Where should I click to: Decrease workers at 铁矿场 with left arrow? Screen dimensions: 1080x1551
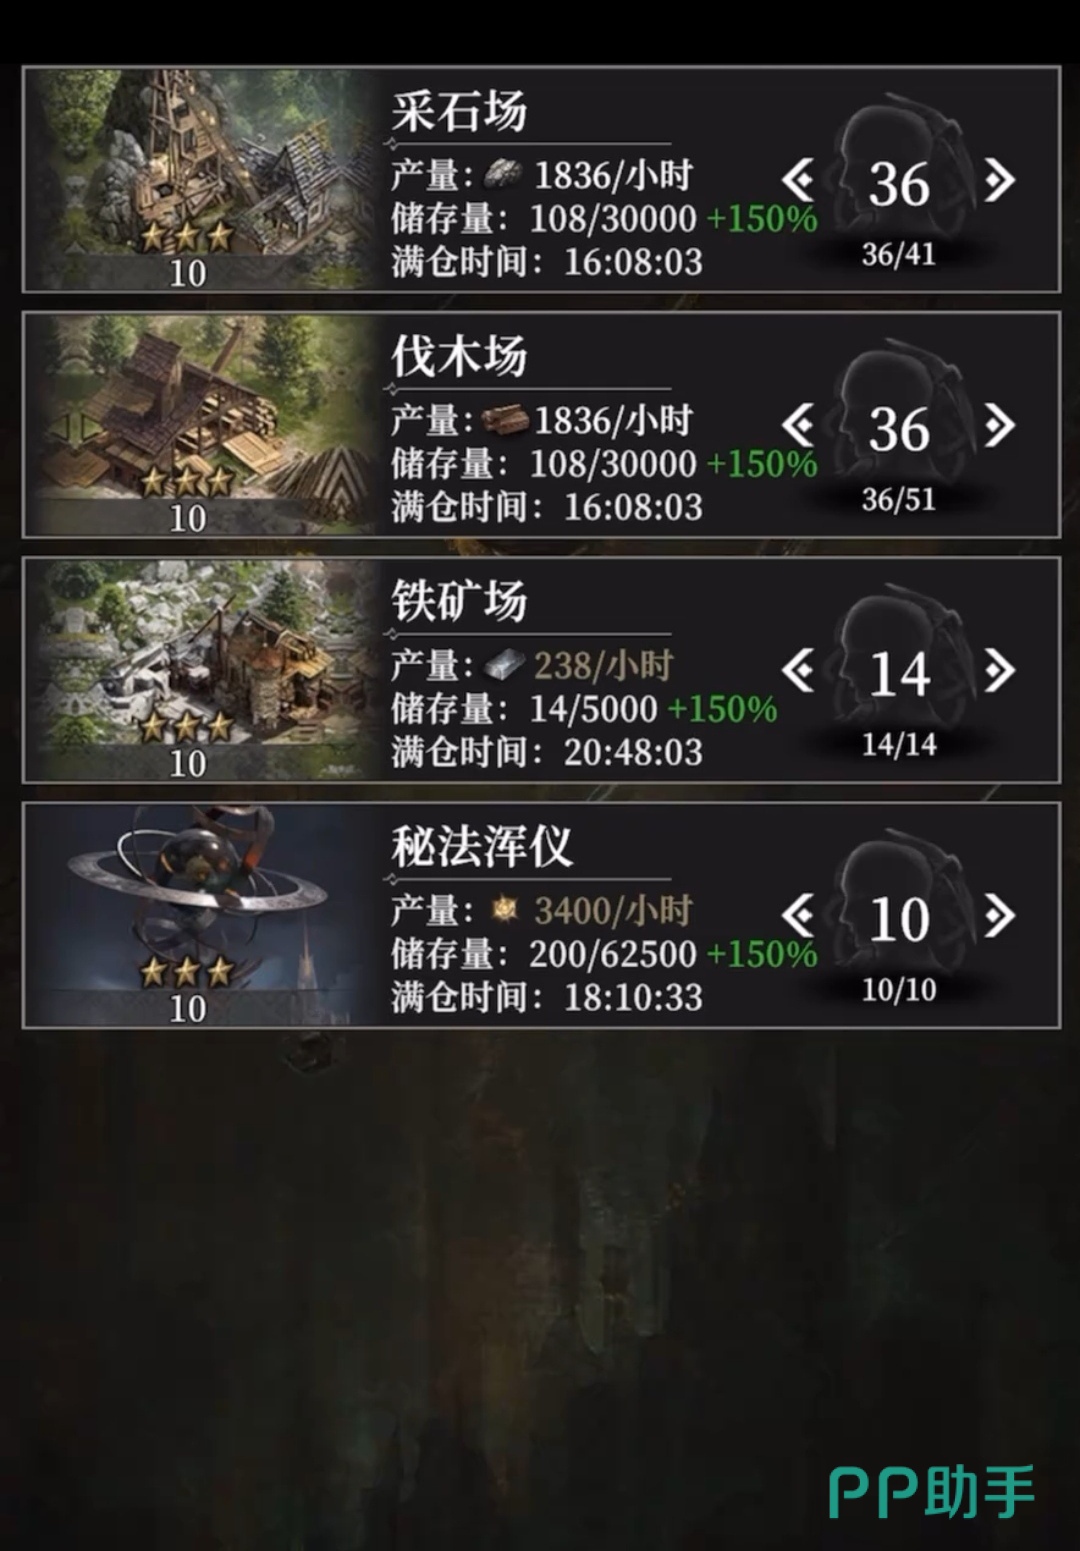click(799, 671)
